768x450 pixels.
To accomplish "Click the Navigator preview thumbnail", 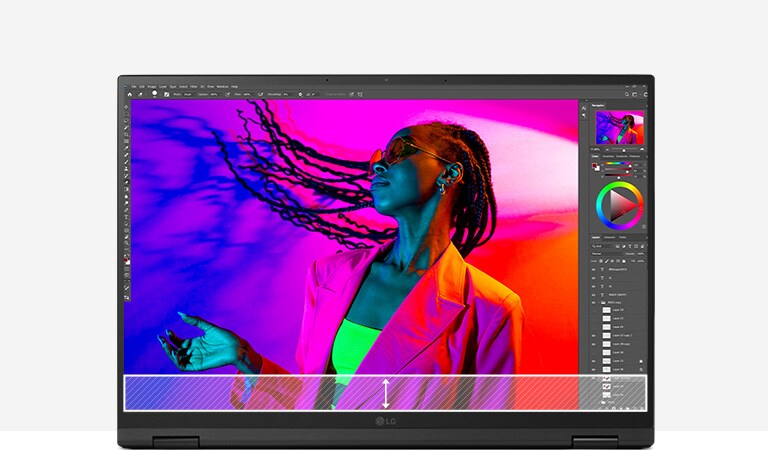I will coord(619,127).
